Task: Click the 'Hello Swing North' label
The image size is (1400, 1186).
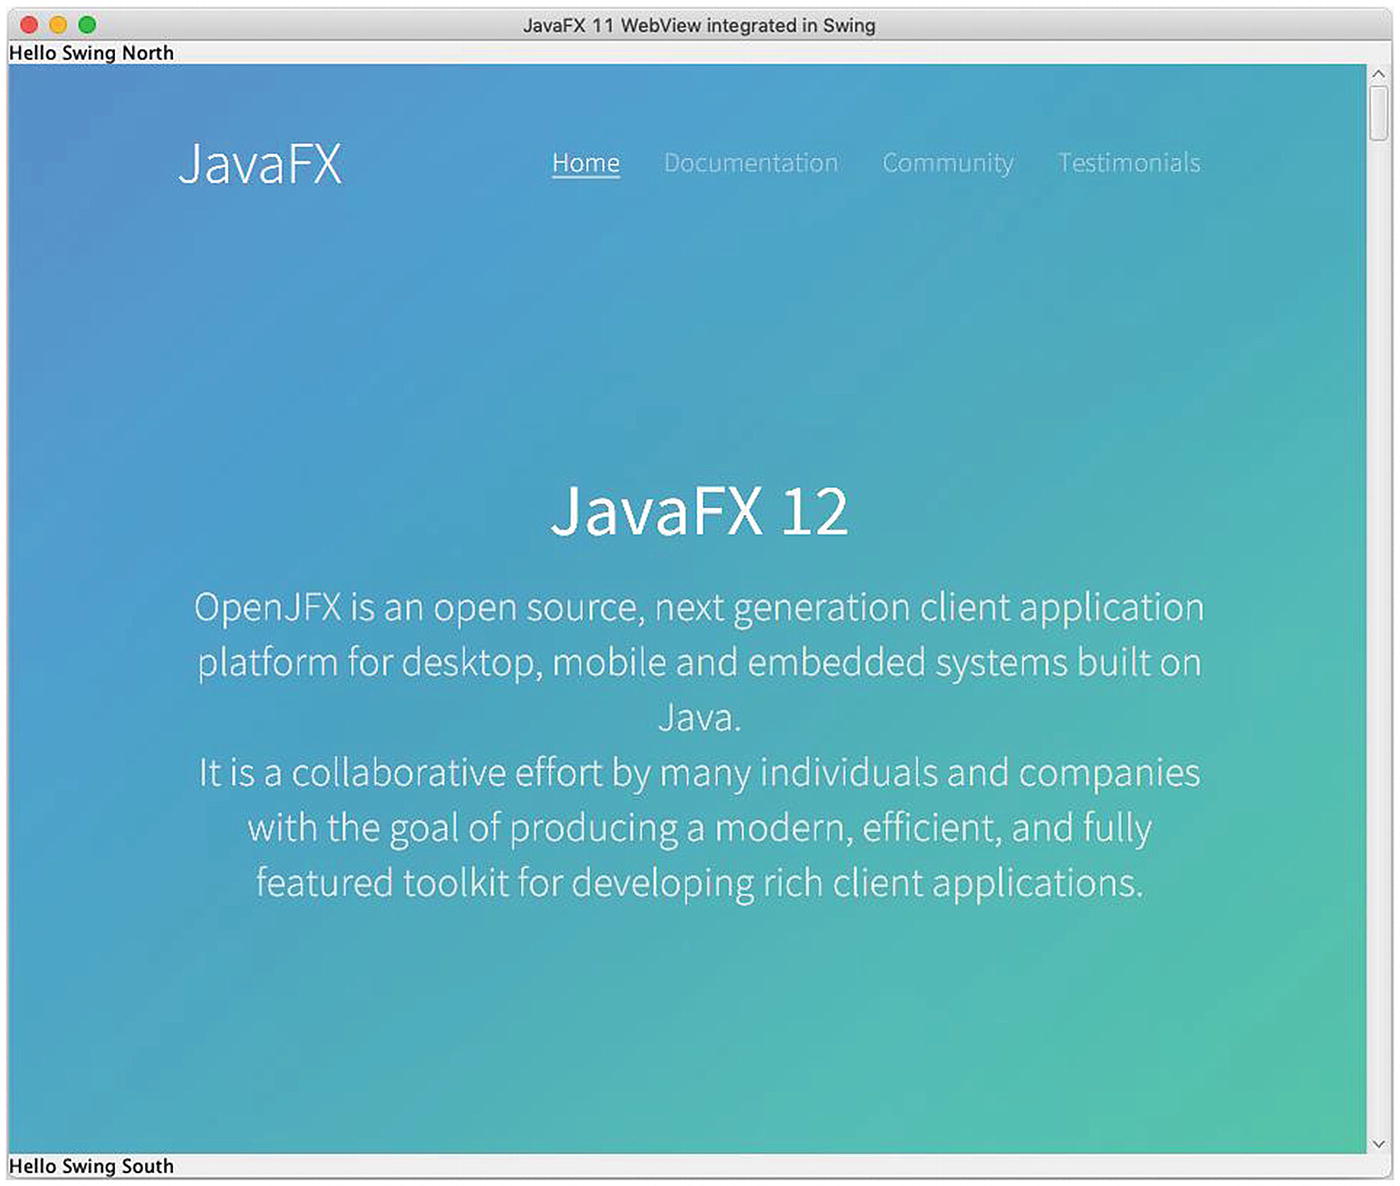Action: [91, 53]
